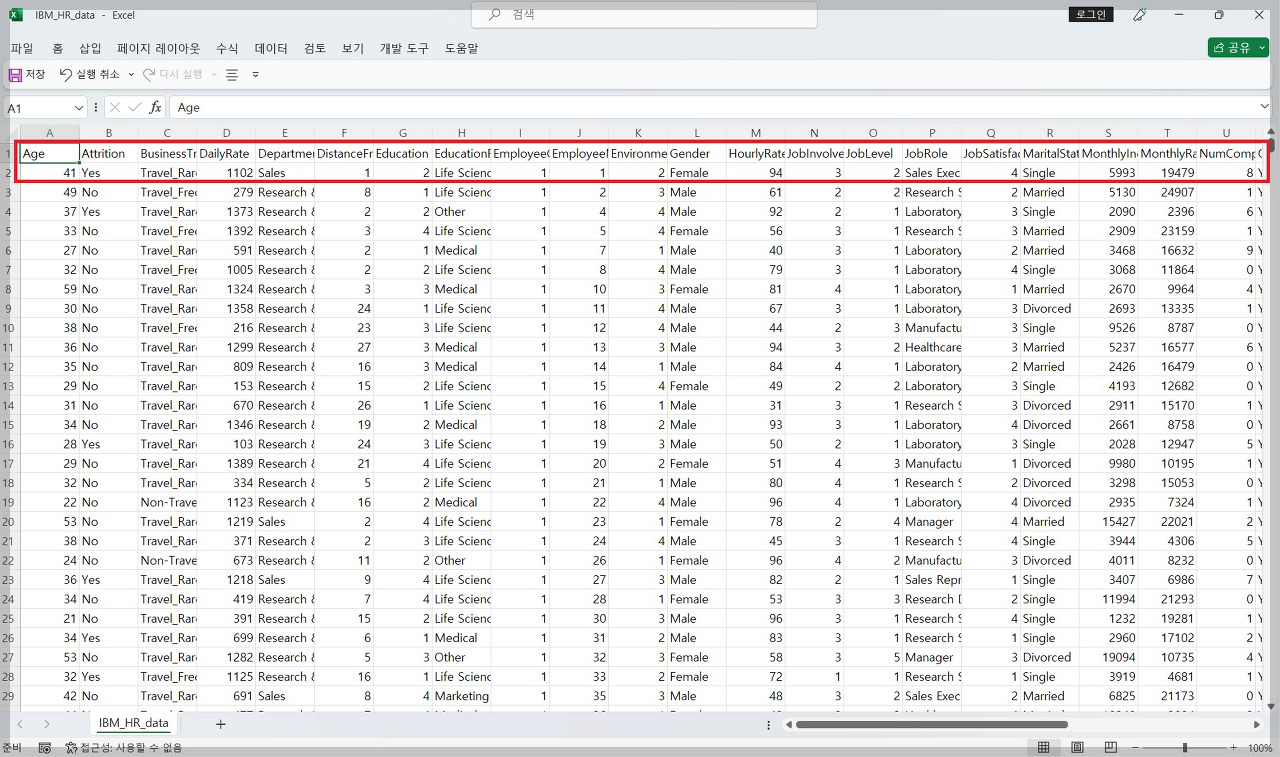The width and height of the screenshot is (1280, 757).
Task: Switch to Page Layout view icon
Action: 1077,748
